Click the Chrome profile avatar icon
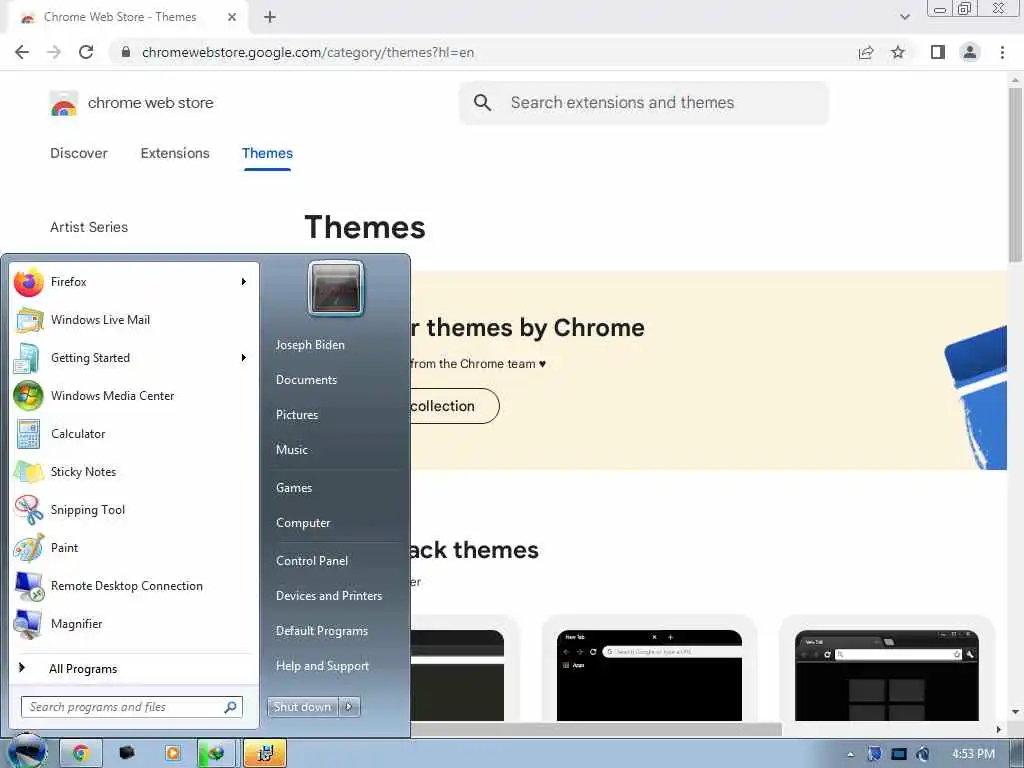 point(970,52)
